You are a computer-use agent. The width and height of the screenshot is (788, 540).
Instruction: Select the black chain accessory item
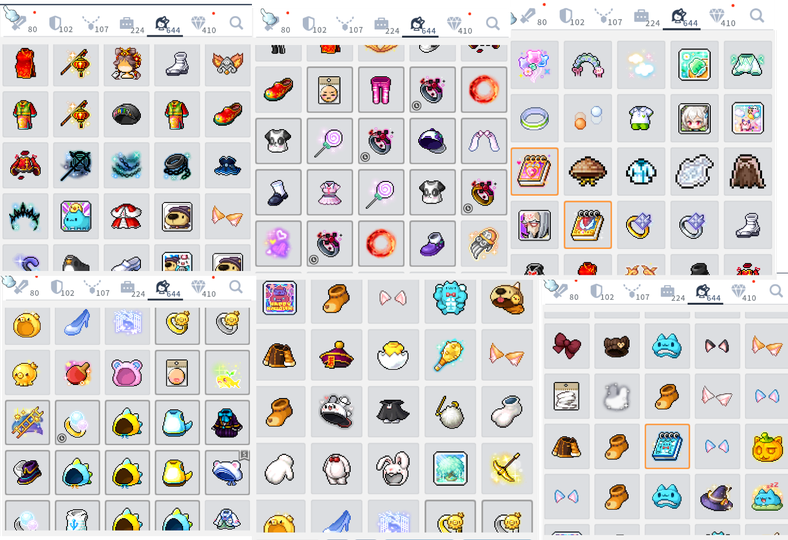[177, 165]
